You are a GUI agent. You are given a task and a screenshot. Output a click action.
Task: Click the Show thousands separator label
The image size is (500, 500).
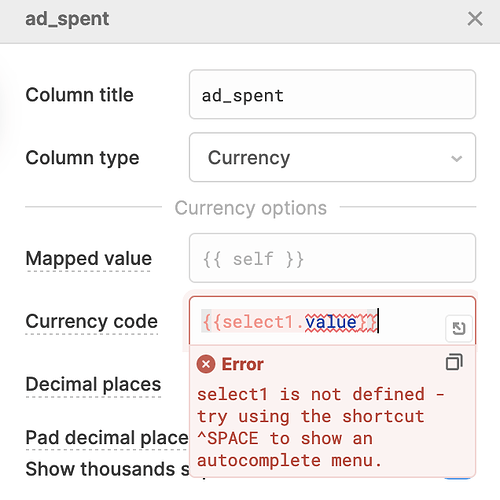(x=108, y=469)
